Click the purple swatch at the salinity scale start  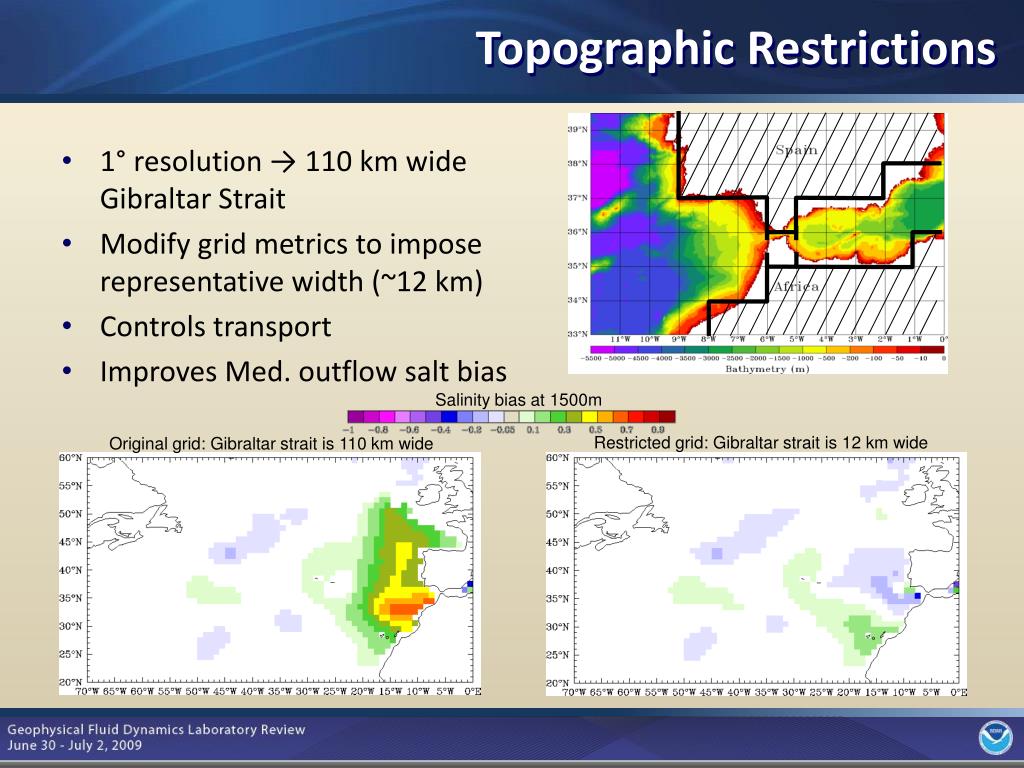[x=356, y=417]
